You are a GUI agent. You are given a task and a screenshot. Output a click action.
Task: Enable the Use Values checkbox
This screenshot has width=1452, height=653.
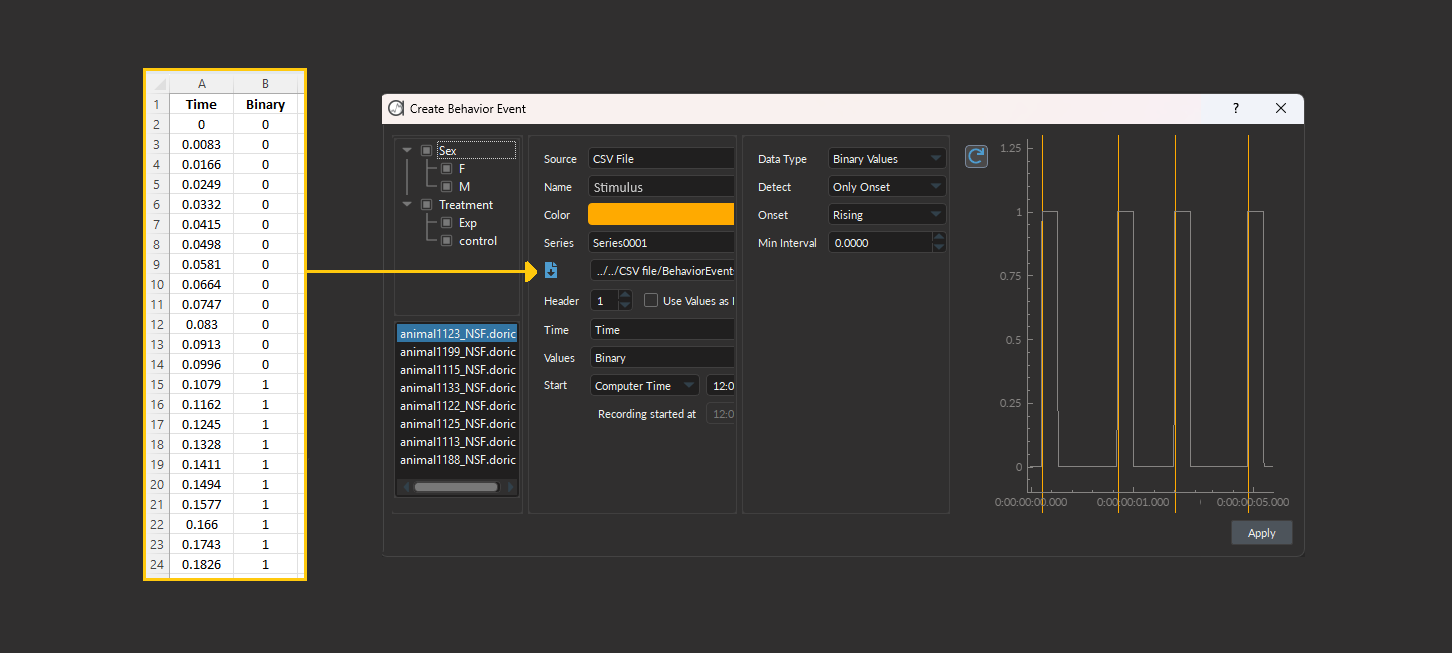651,300
